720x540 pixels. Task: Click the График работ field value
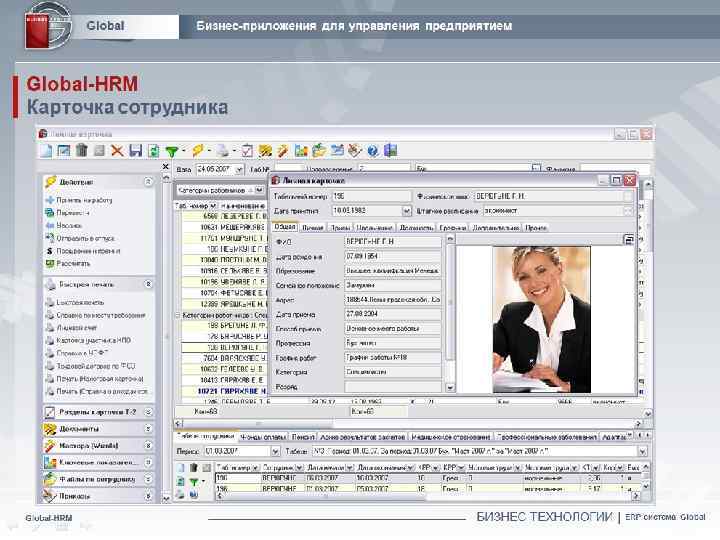393,357
